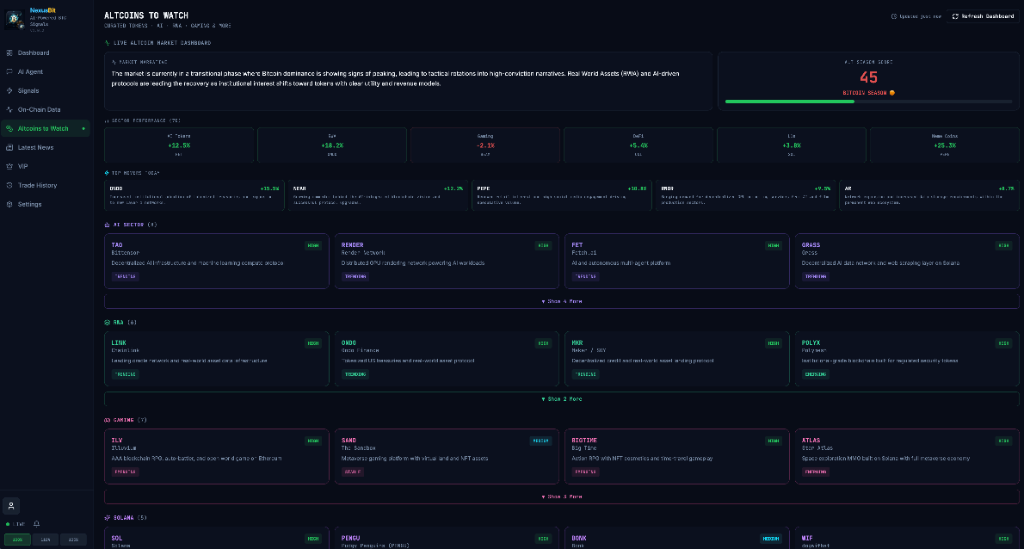
Task: Open the ATLAS Star Atlas card
Action: 907,456
